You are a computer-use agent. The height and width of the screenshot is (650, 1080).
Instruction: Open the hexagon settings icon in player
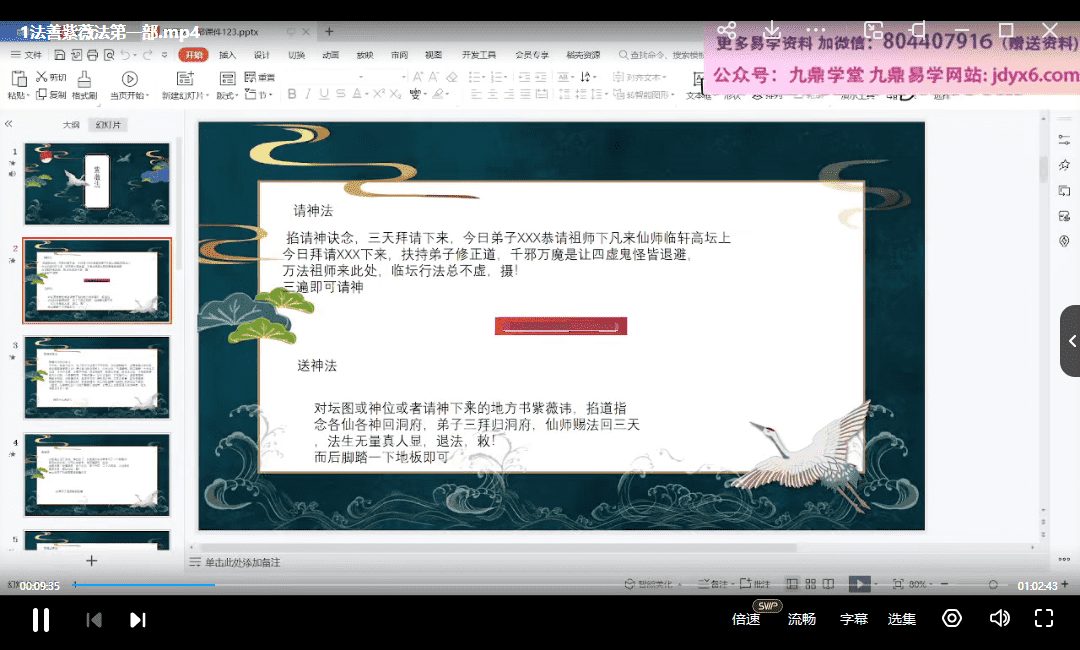point(952,619)
